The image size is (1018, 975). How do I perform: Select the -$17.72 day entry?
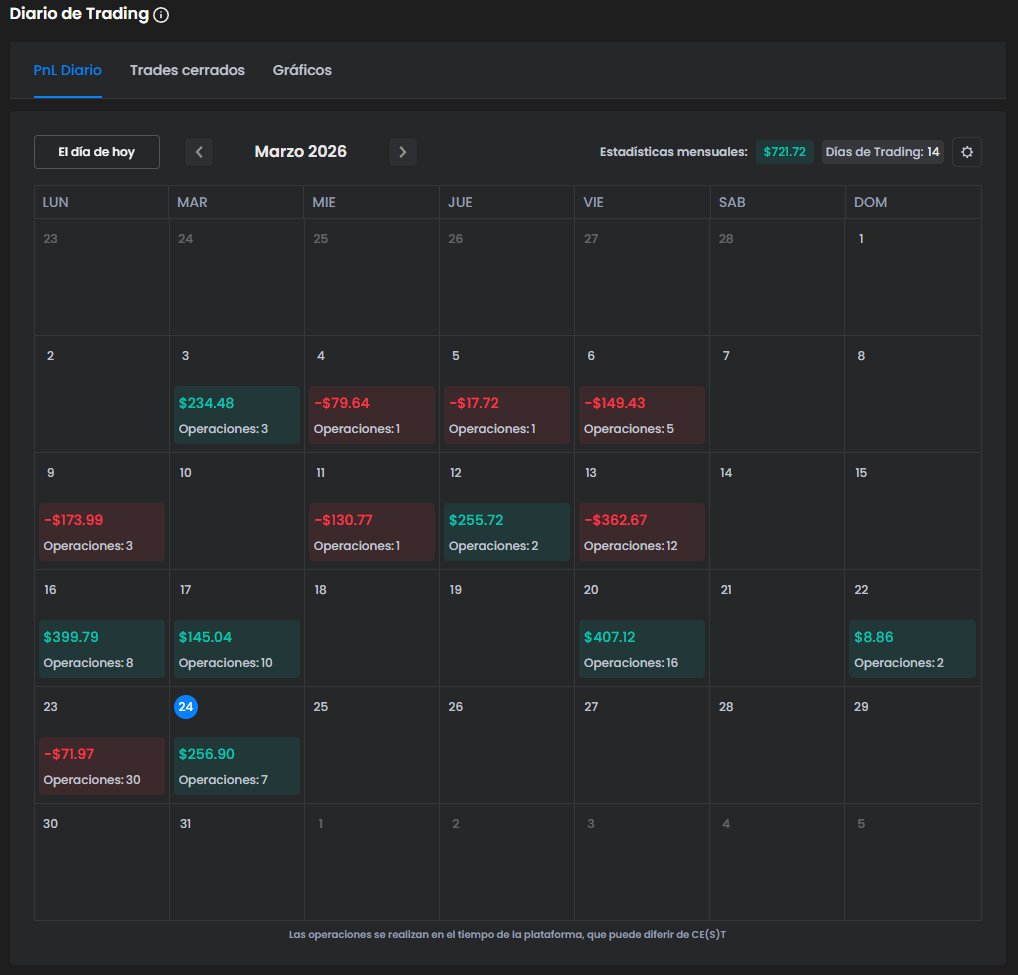pyautogui.click(x=506, y=415)
